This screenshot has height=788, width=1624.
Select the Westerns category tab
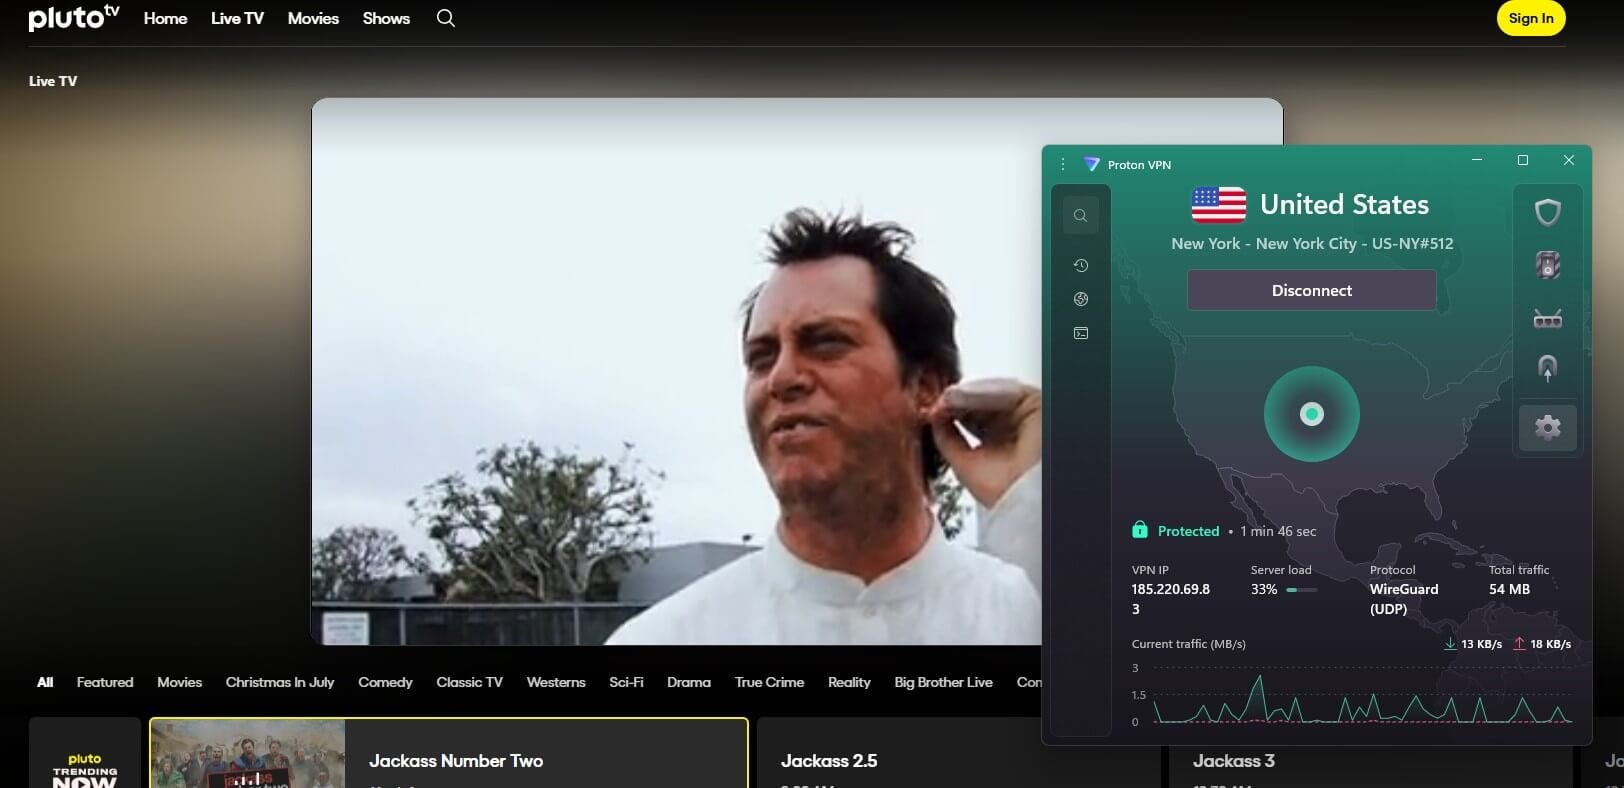coord(556,682)
